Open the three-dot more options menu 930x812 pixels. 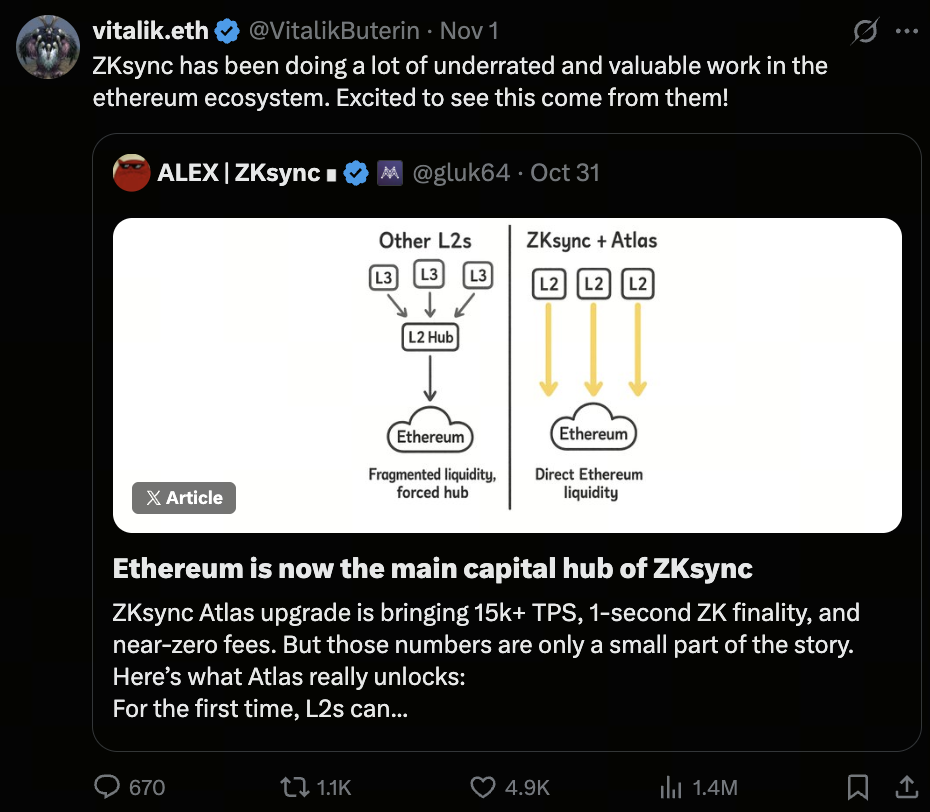906,31
